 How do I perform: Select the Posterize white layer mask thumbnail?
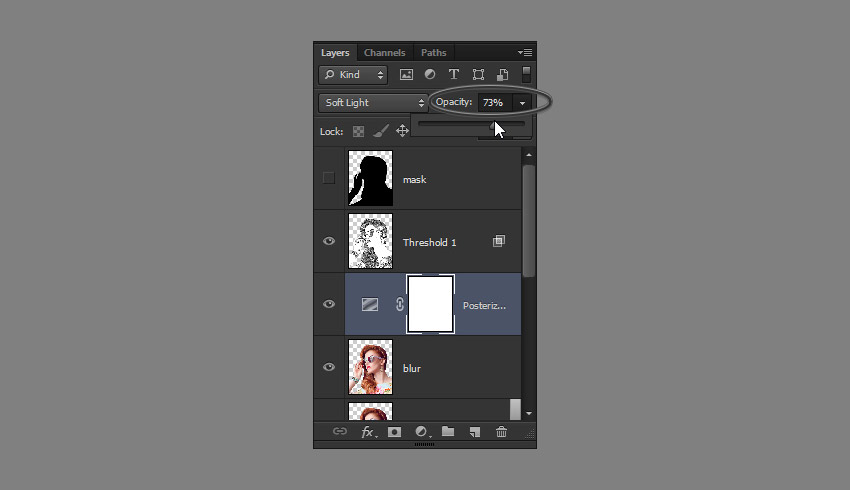(x=430, y=304)
